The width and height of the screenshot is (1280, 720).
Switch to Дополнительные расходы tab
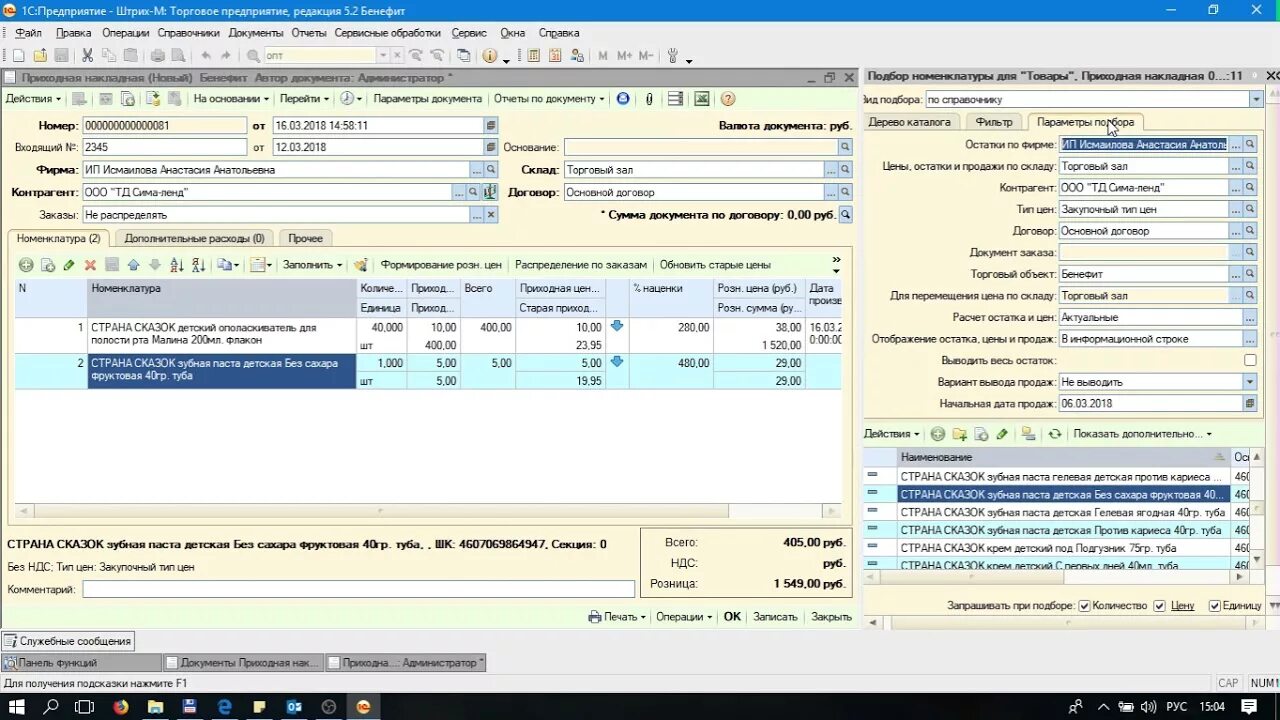(194, 238)
